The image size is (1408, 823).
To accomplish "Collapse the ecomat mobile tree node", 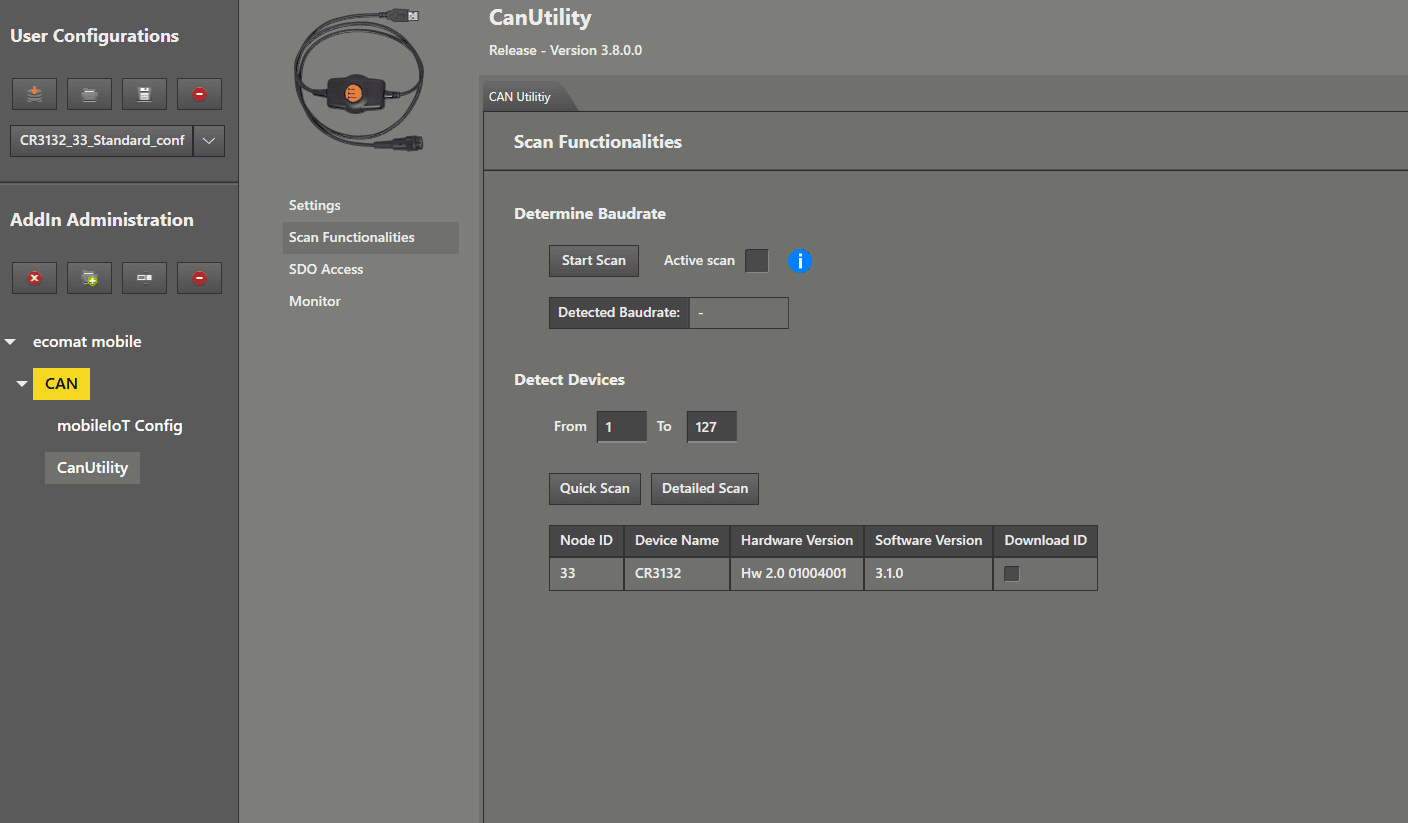I will 11,342.
